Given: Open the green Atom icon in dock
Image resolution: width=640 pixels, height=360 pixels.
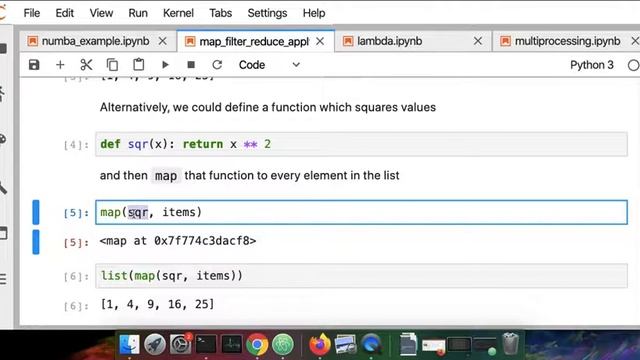Looking at the screenshot, I should click(283, 344).
